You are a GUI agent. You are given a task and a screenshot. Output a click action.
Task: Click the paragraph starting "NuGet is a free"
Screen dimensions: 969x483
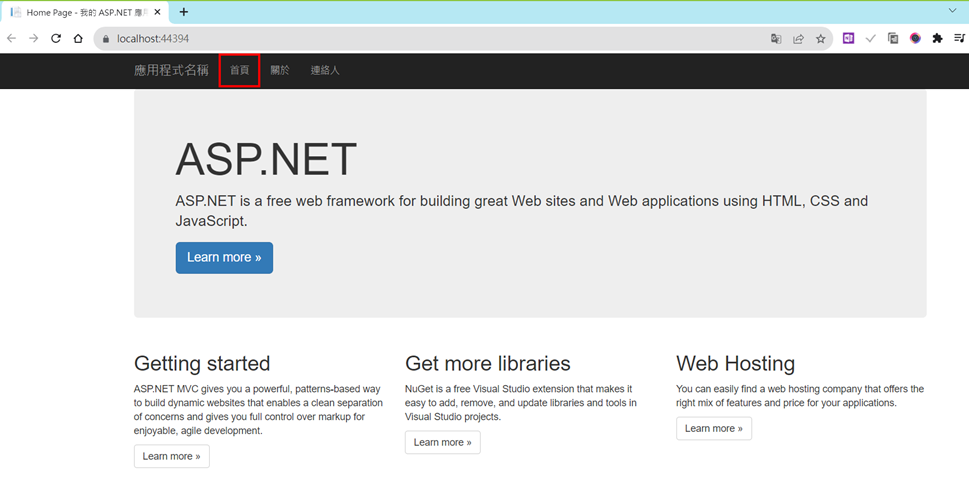(x=521, y=403)
